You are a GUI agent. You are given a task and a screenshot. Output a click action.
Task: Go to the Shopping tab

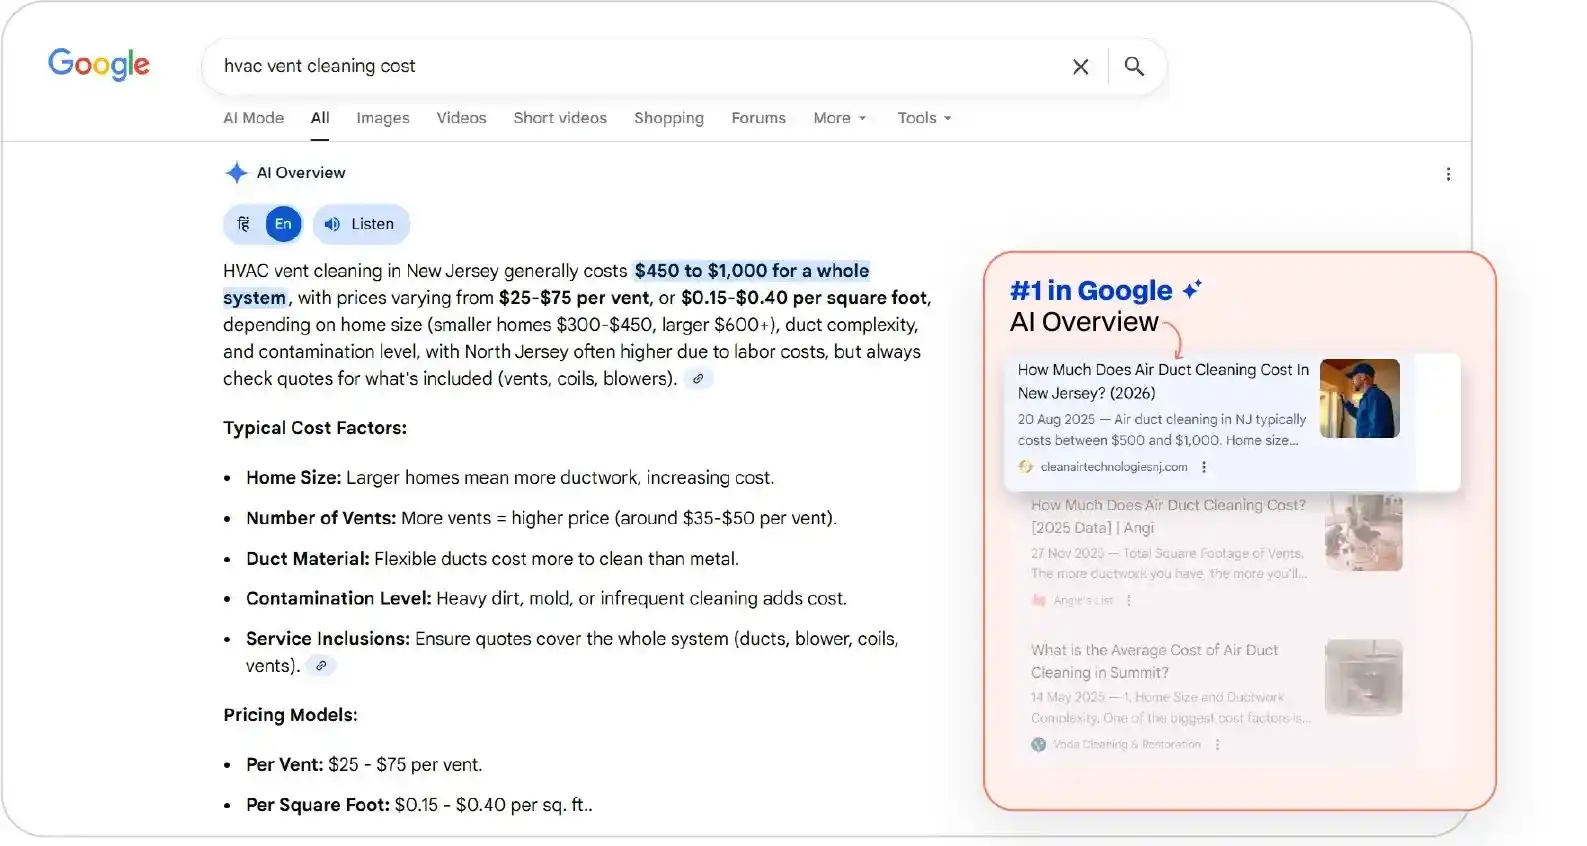668,118
